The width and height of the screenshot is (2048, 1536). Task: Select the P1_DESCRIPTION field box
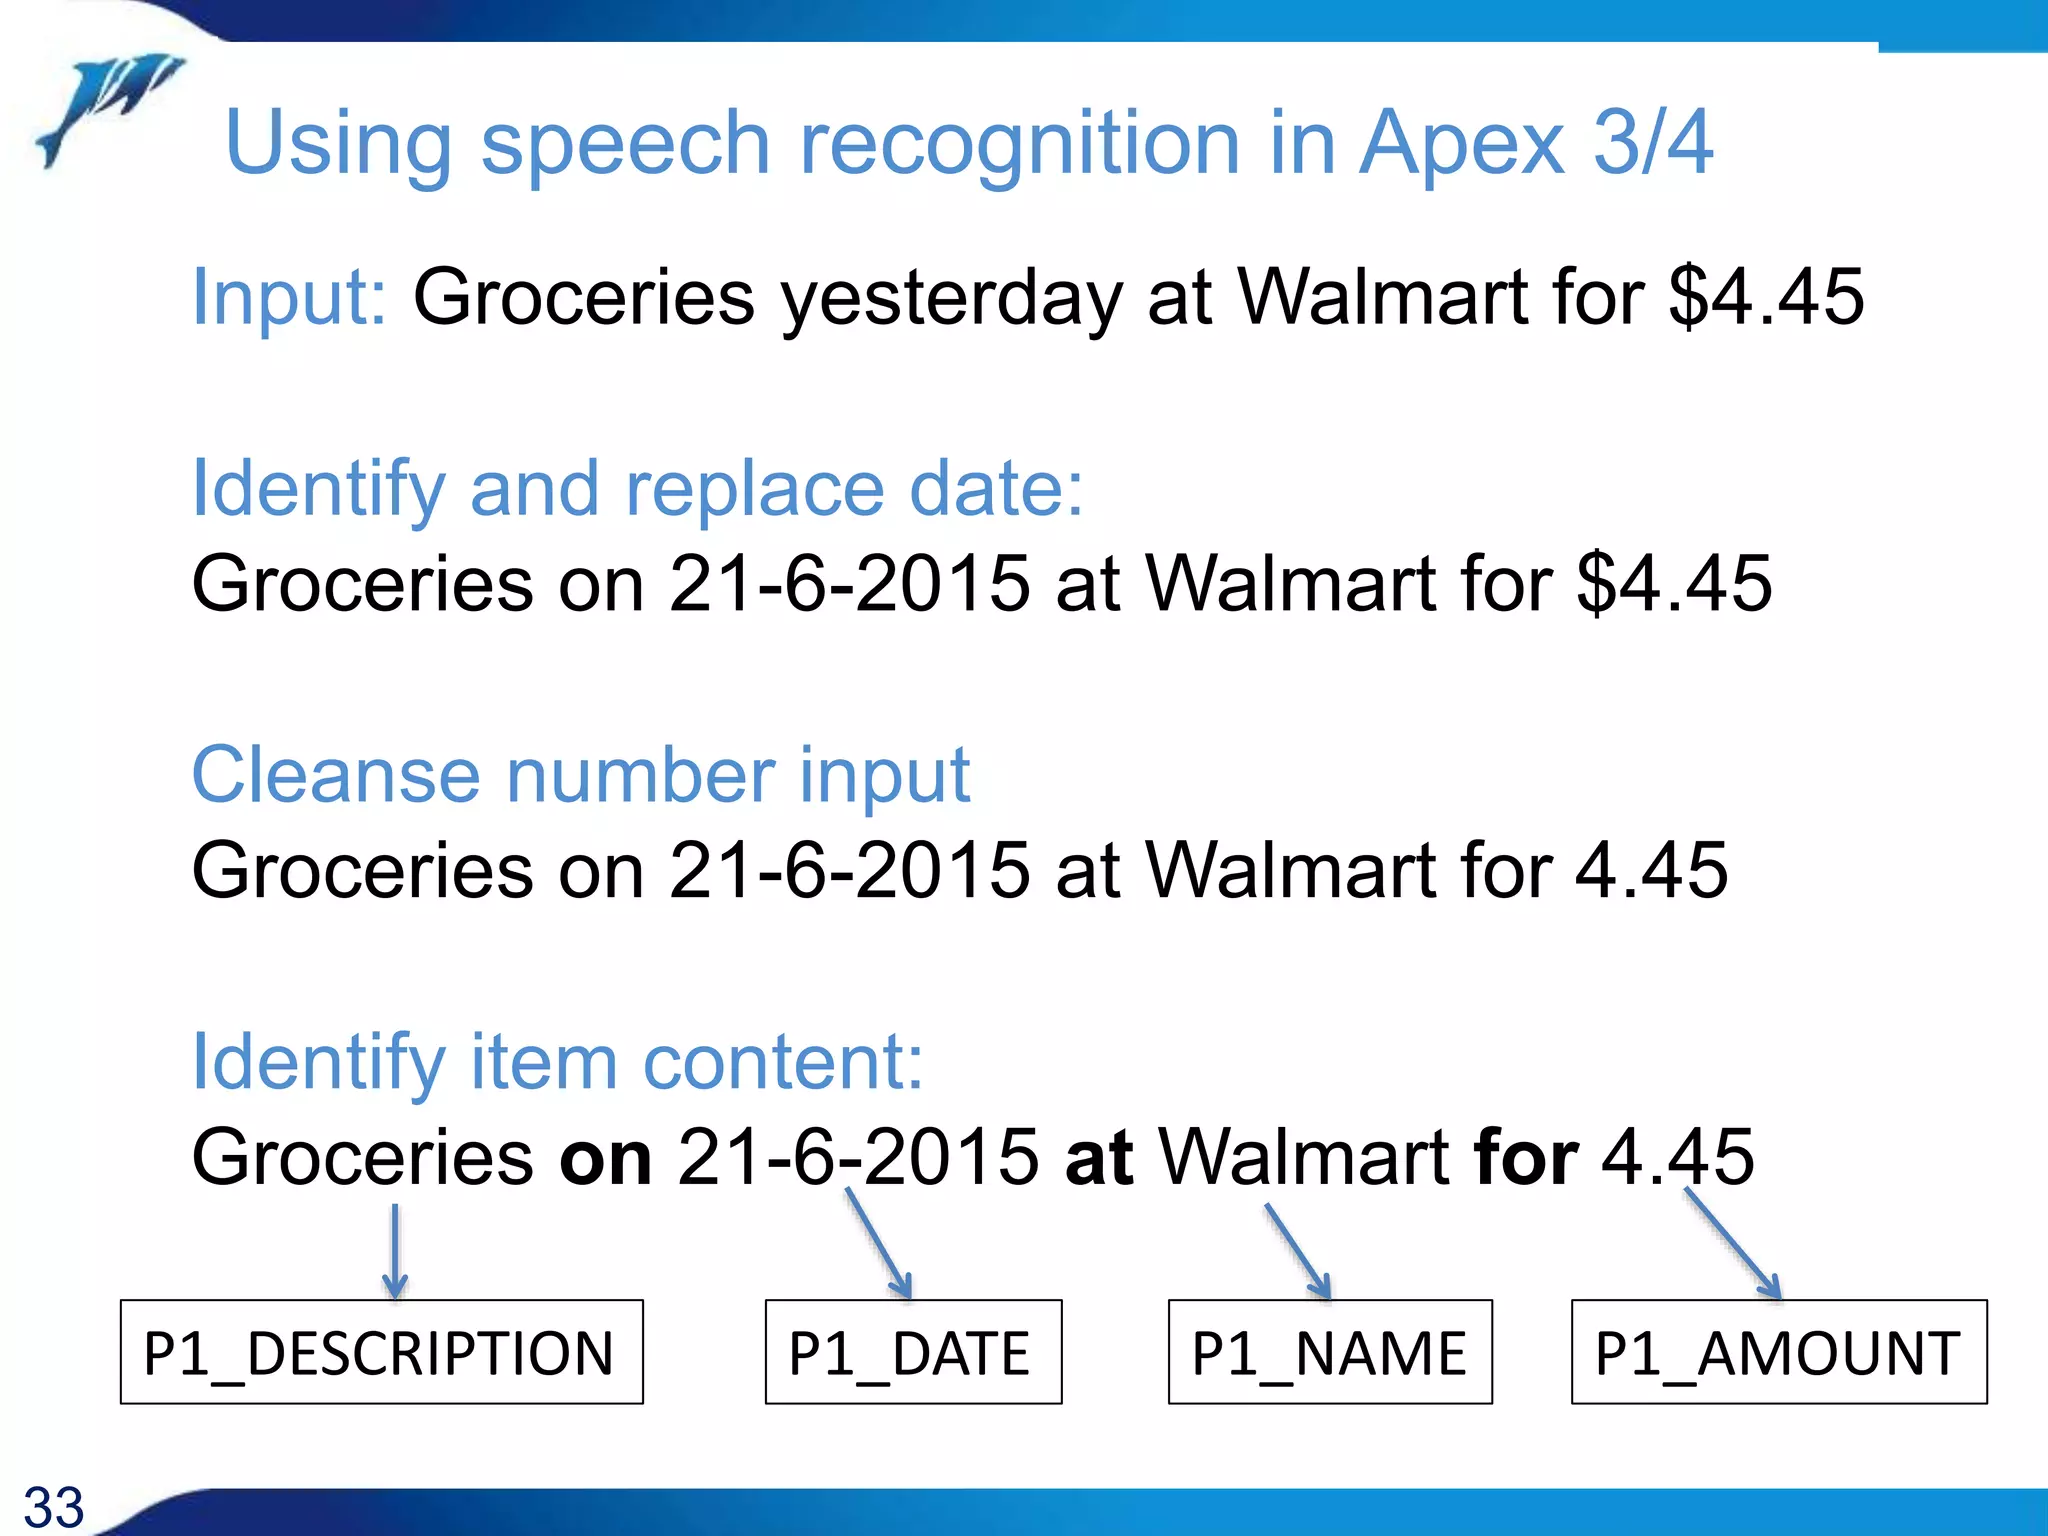click(381, 1352)
